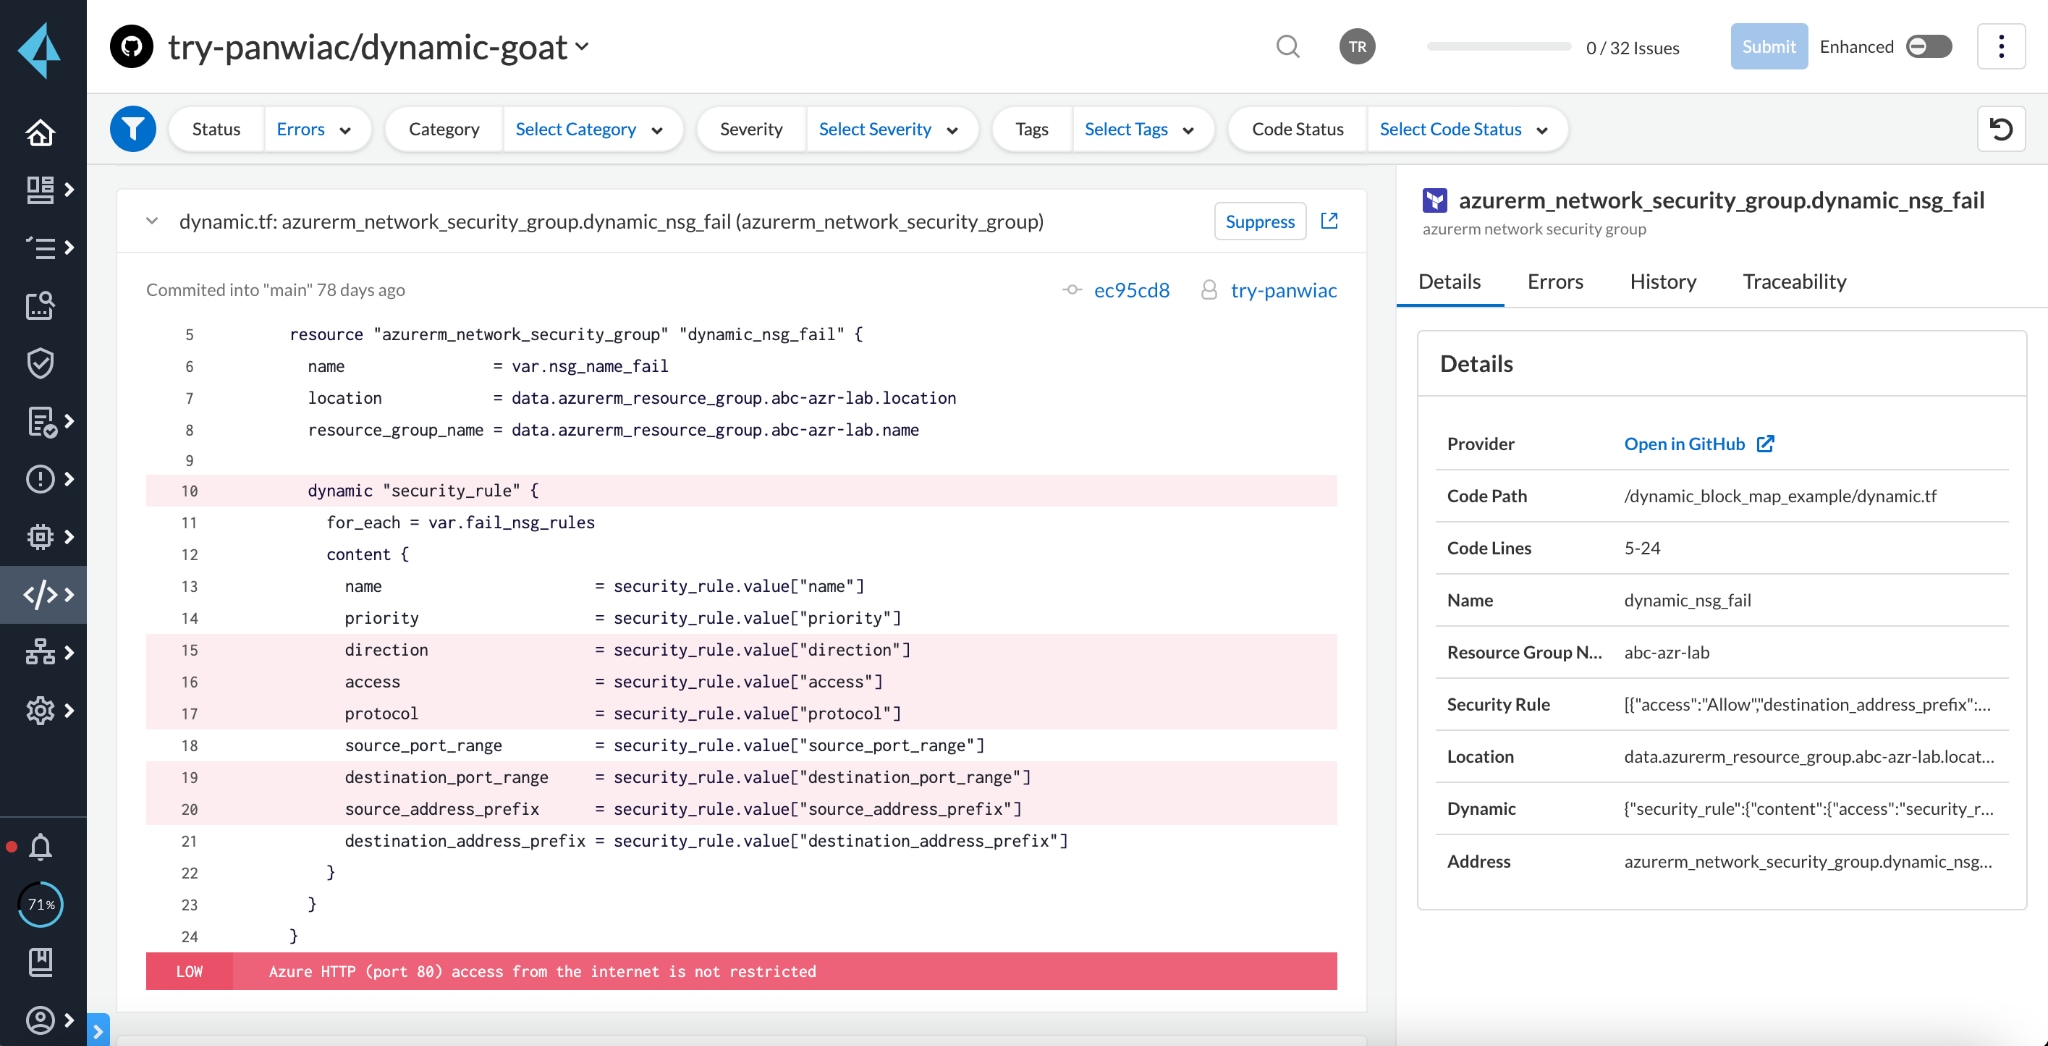Click Code Path /dynamic_block_map_example/dynamic.tf value
The image size is (2048, 1046).
[1780, 496]
